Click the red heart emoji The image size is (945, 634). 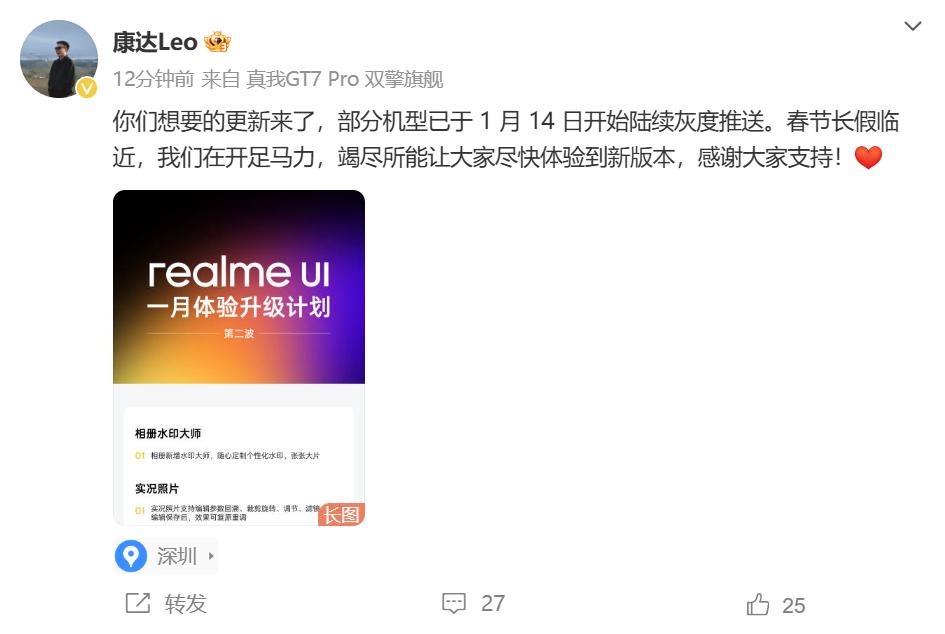click(x=868, y=157)
